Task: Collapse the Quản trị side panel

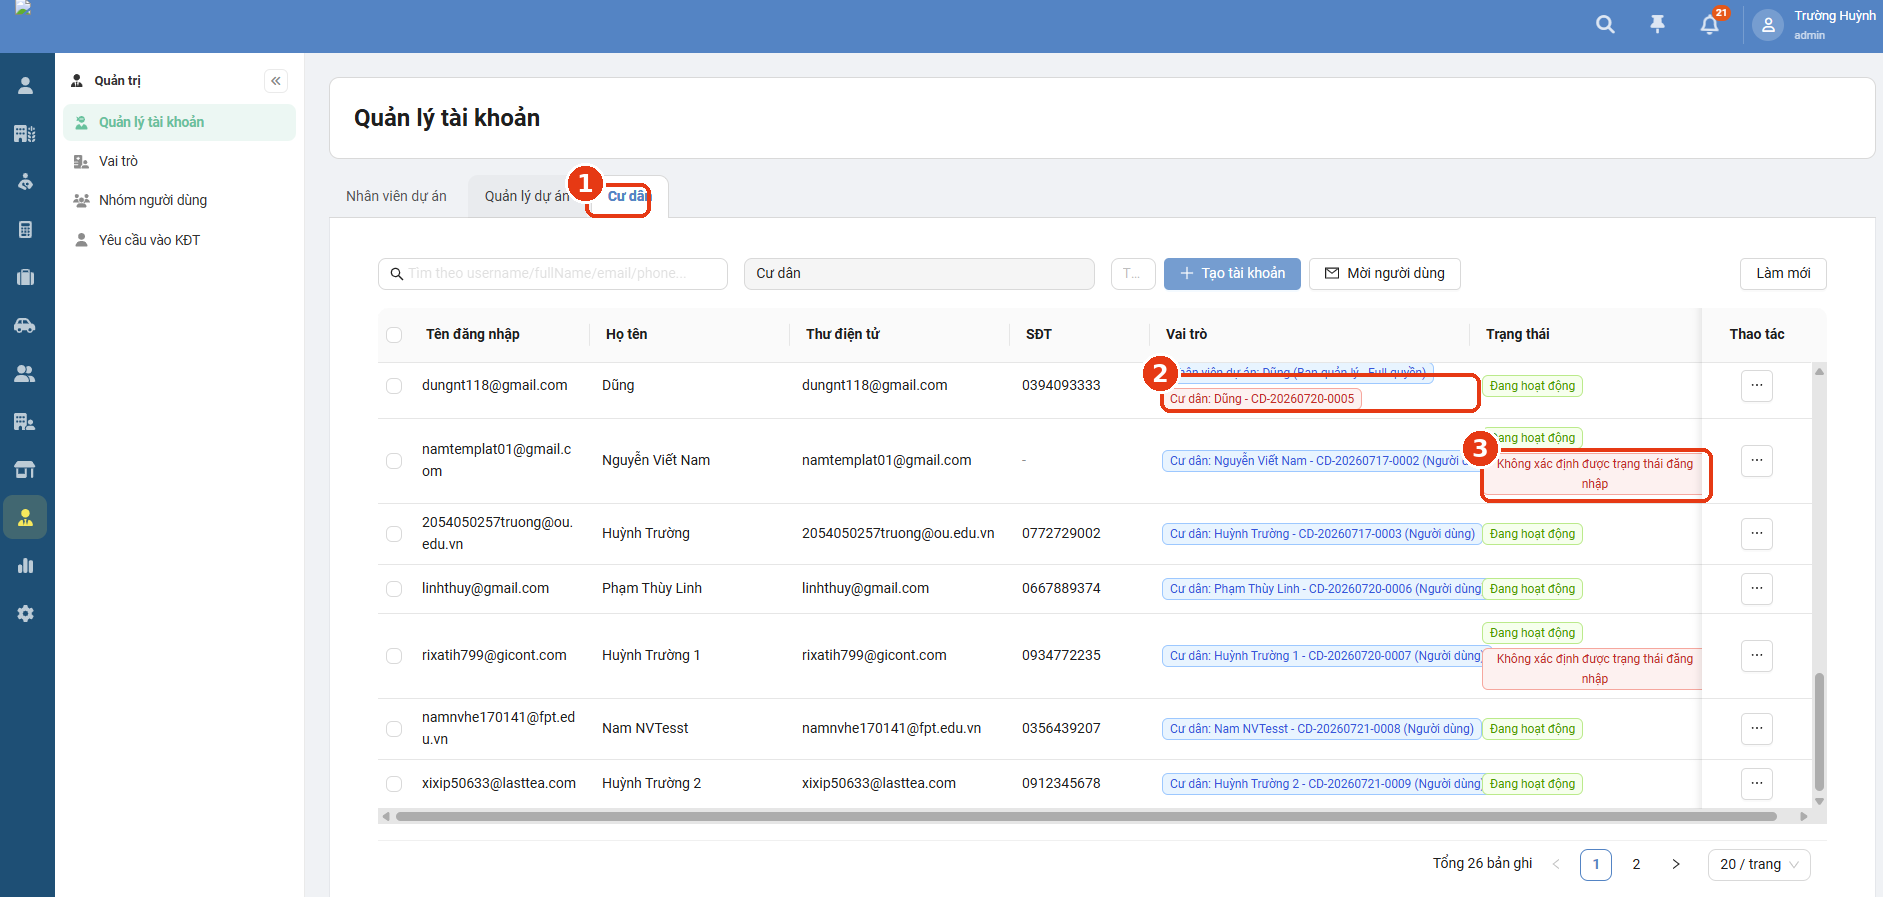Action: [x=276, y=81]
